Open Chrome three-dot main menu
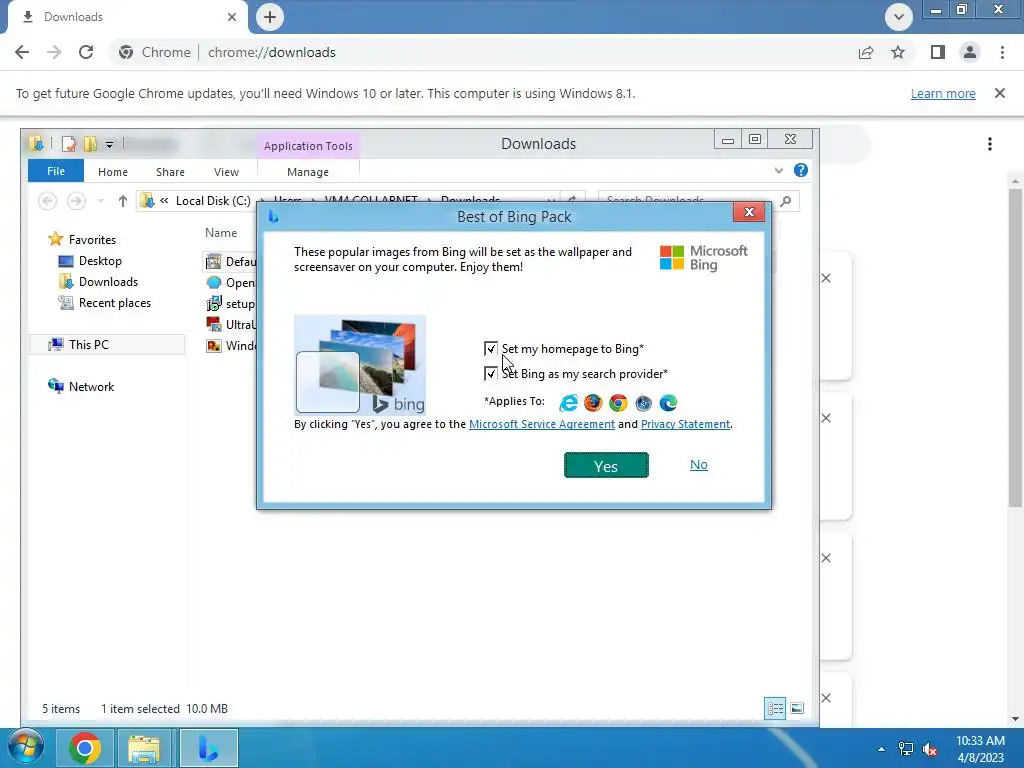 [x=1002, y=52]
